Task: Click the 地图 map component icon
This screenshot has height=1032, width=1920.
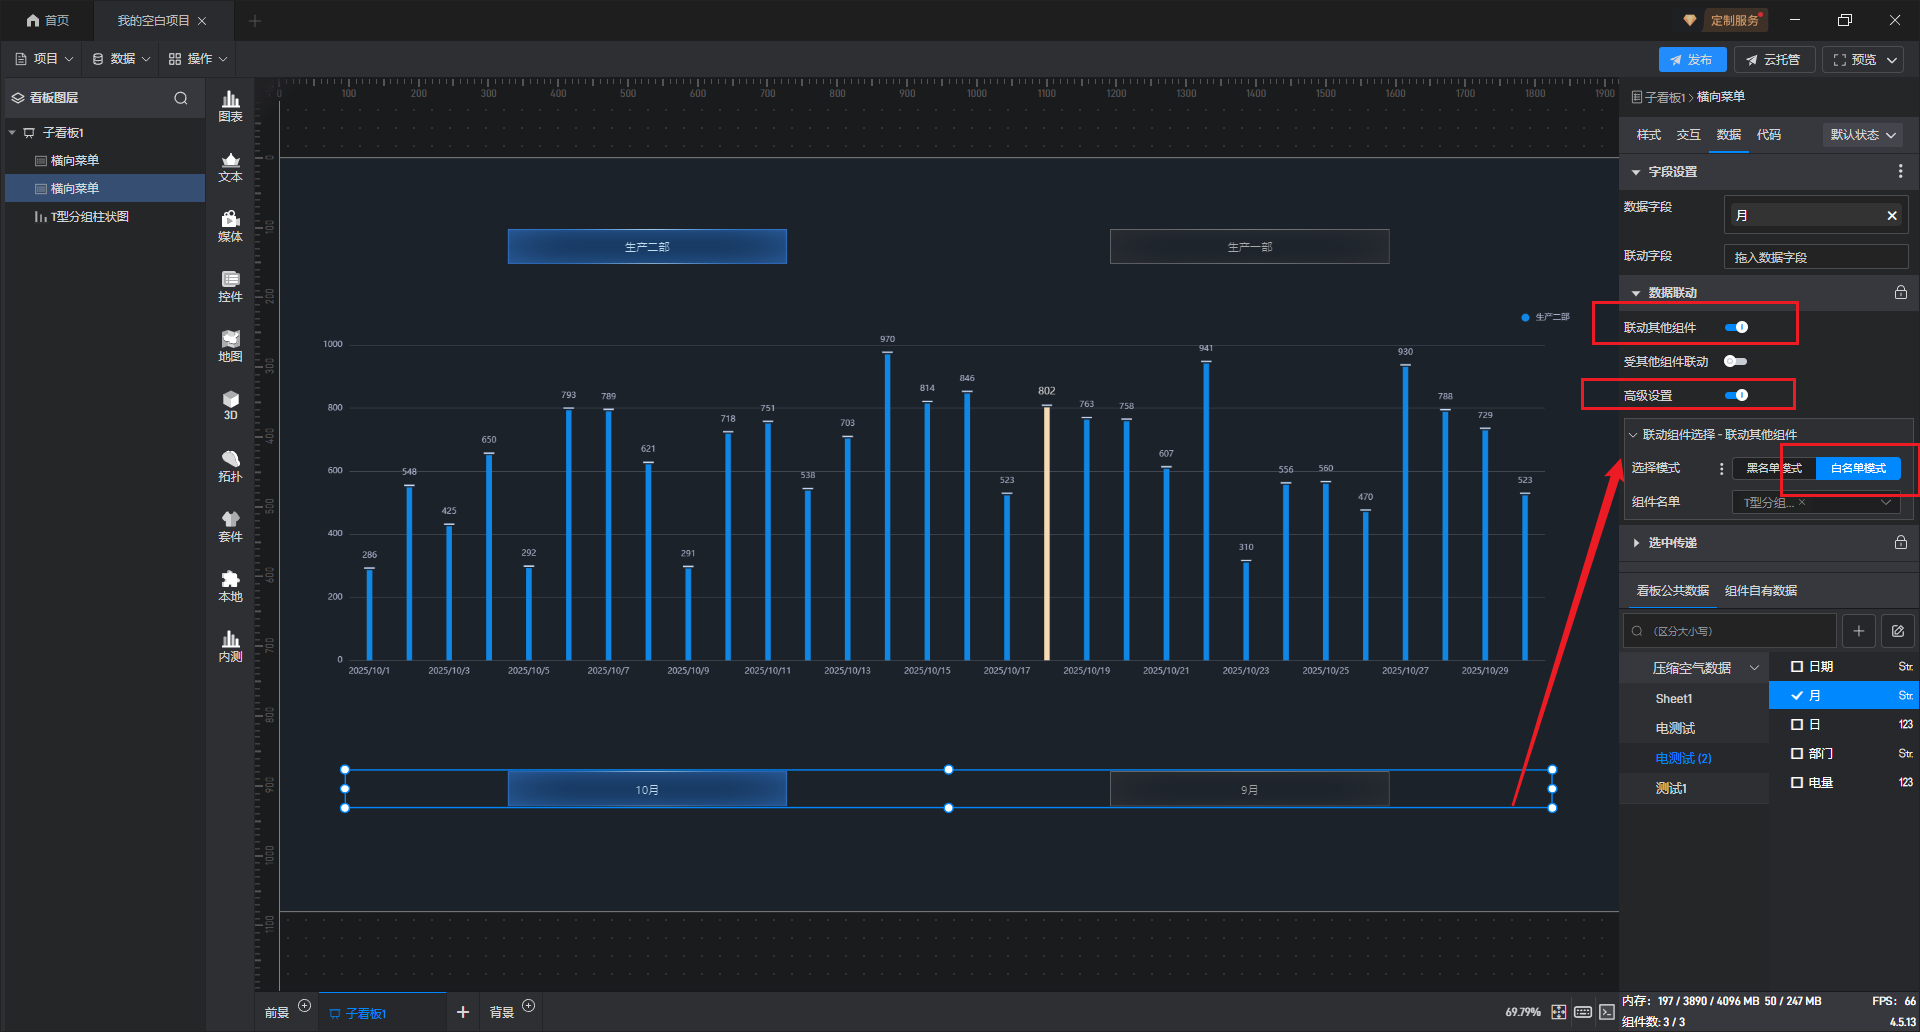Action: [x=230, y=346]
